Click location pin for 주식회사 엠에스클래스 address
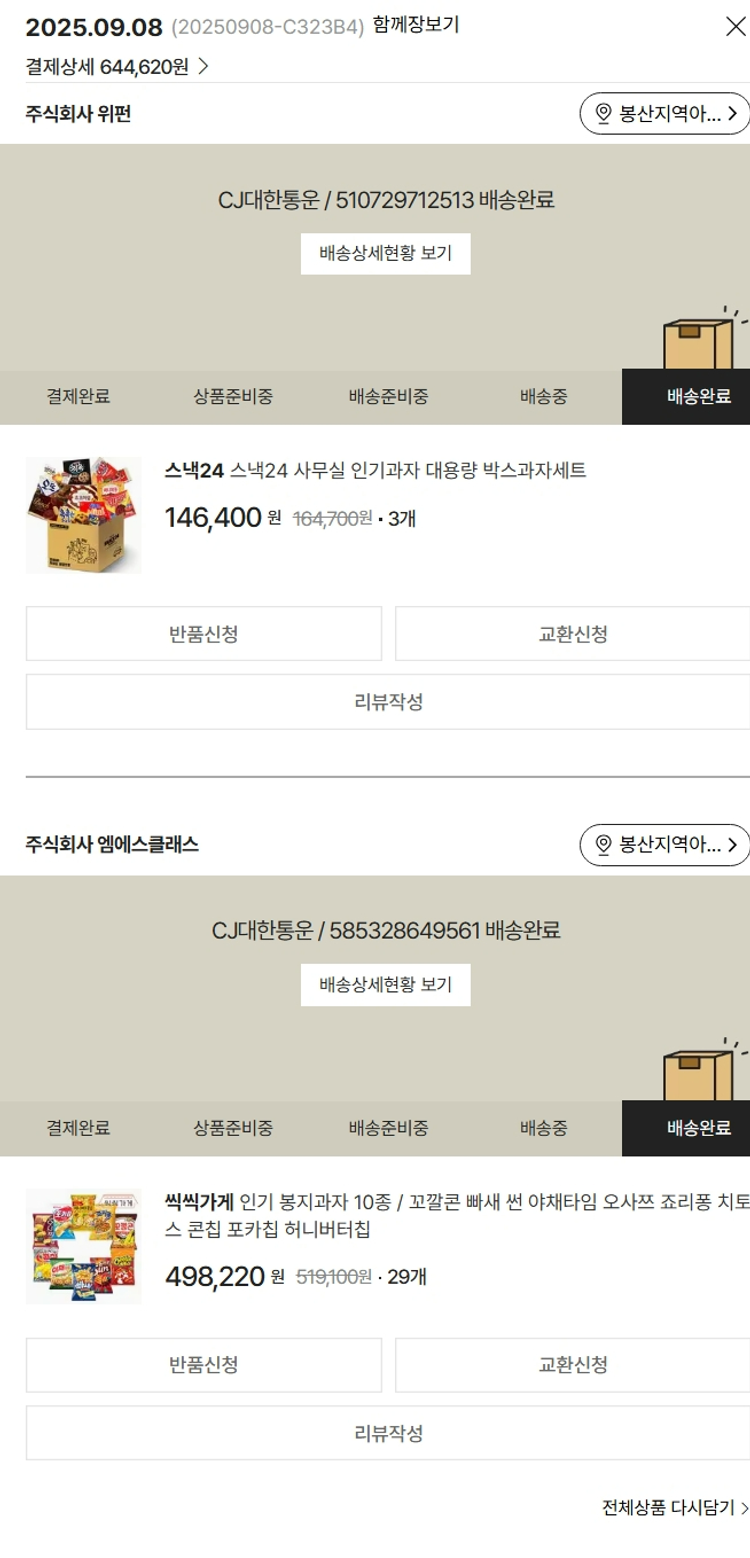Screen dimensions: 750x1558 click(x=603, y=845)
